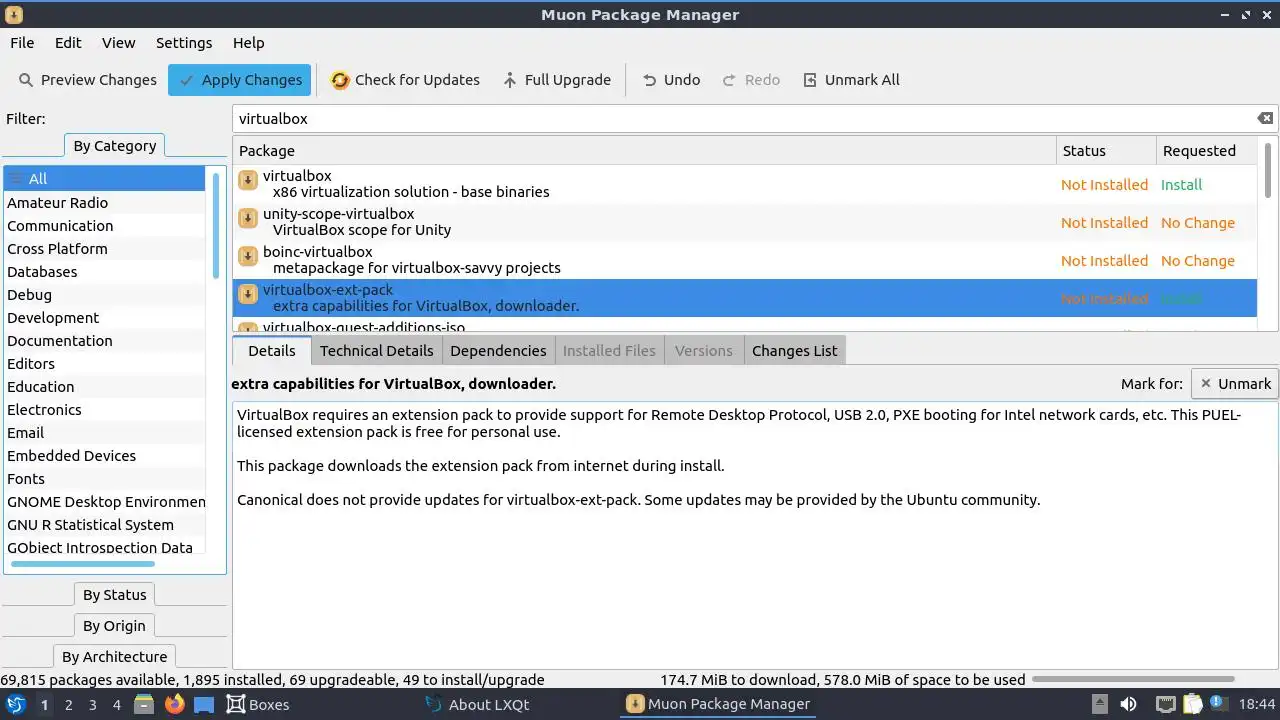
Task: Expand the By Status filter
Action: click(115, 595)
